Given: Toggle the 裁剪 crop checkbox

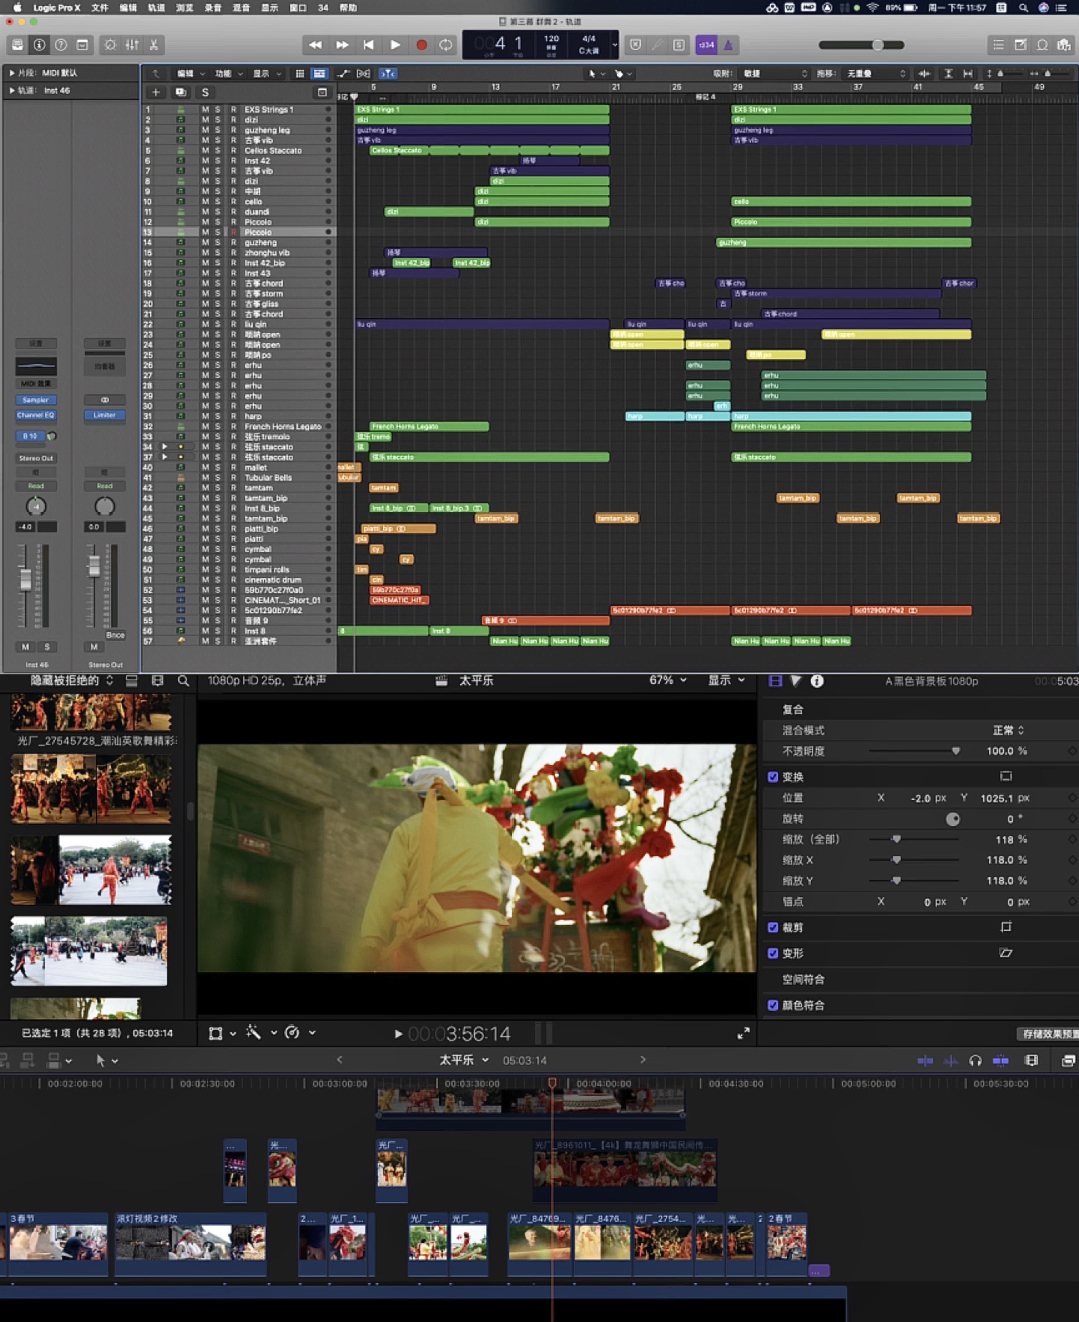Looking at the screenshot, I should click(x=773, y=928).
